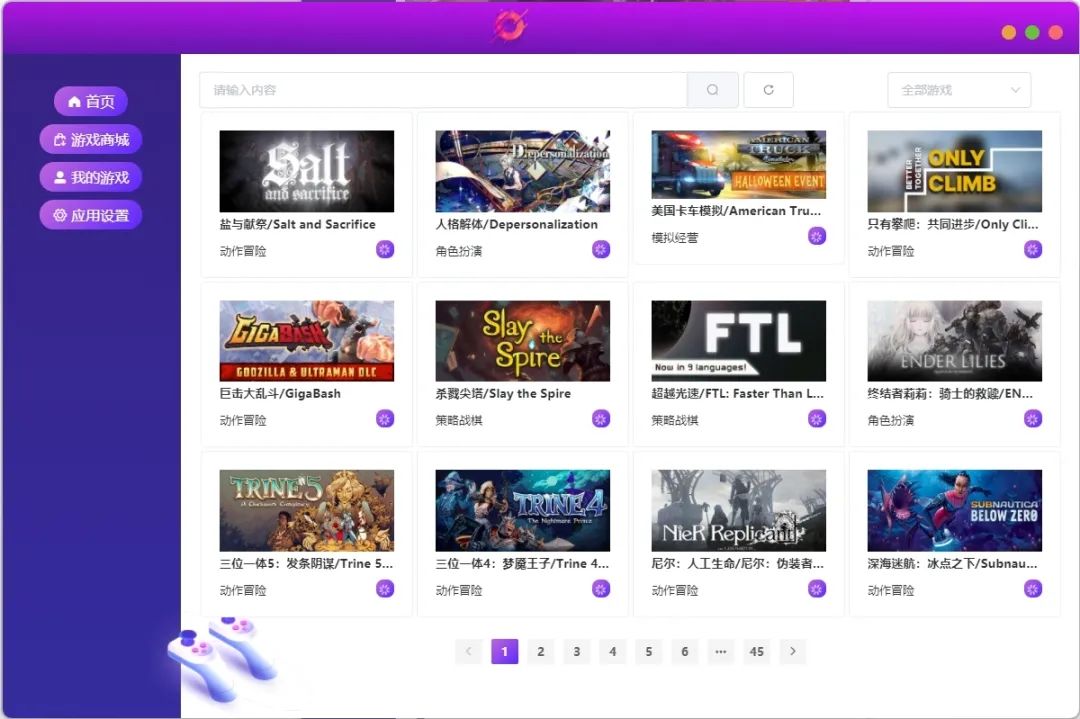Click title 超越光速/FTL: Faster Than L...

tap(738, 394)
